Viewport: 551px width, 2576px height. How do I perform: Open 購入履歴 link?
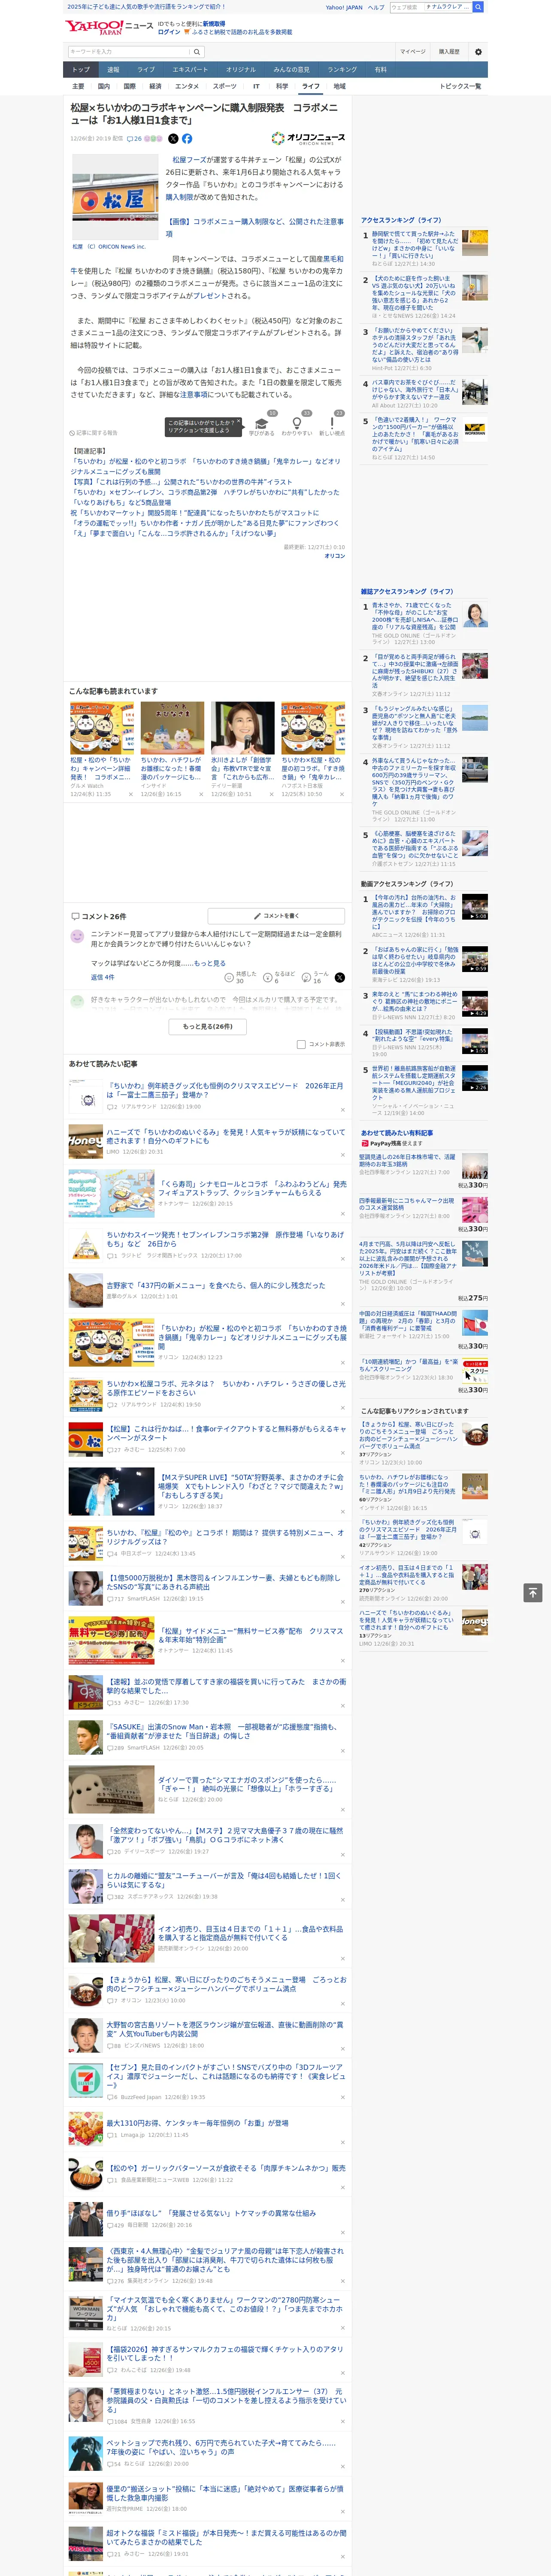coord(449,51)
